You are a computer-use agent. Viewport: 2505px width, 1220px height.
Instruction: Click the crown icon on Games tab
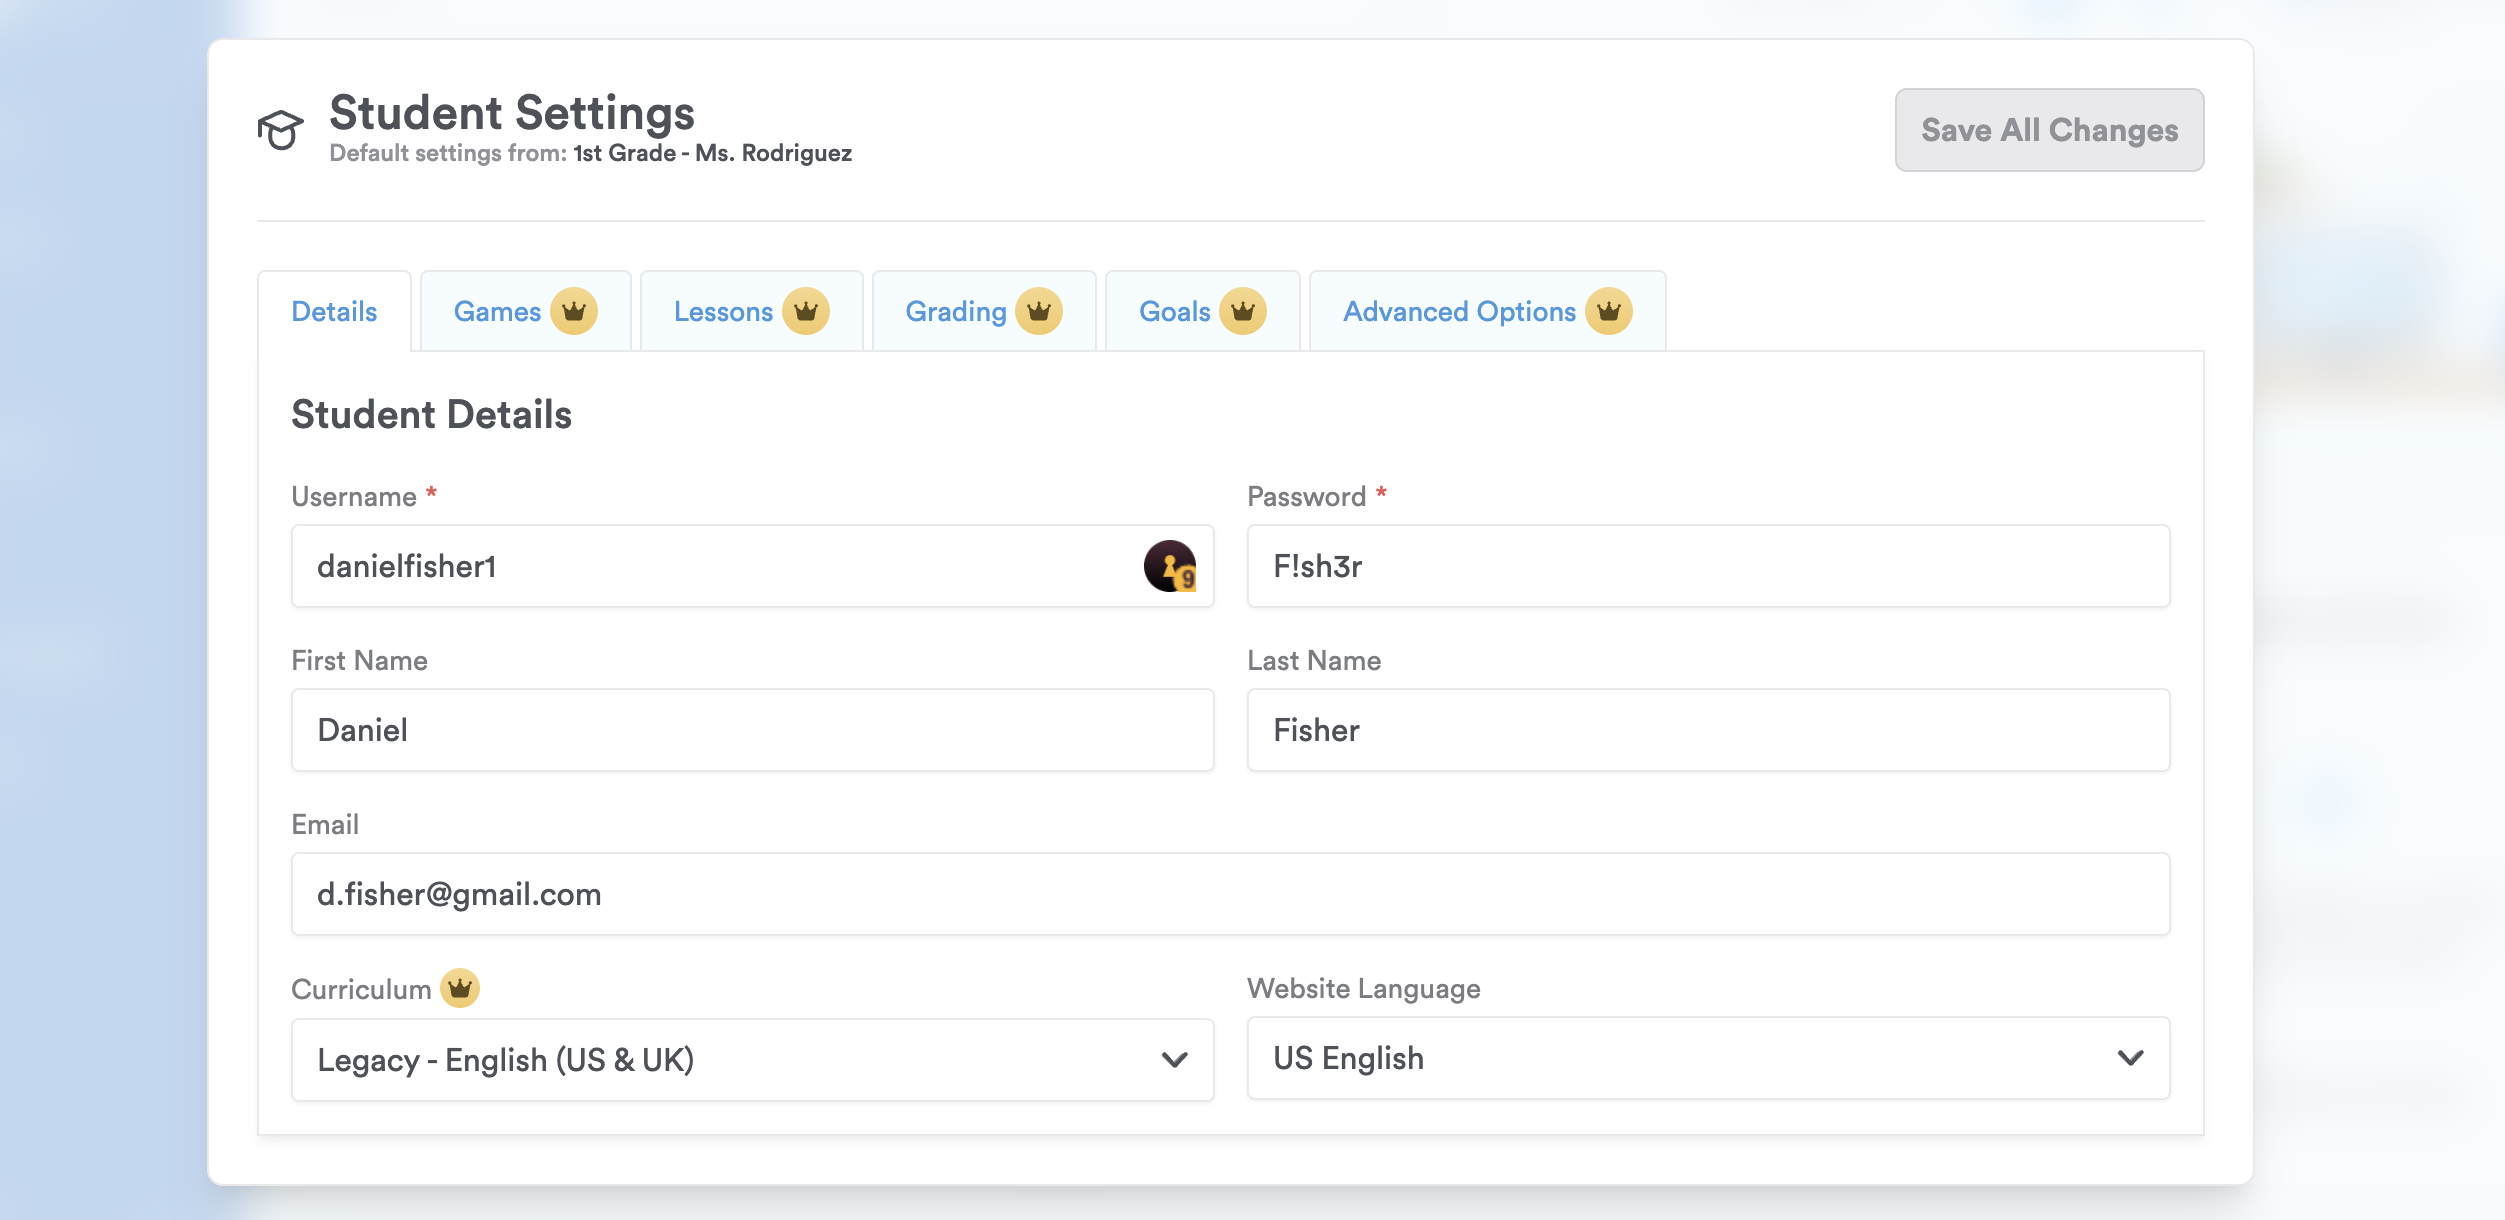[574, 312]
